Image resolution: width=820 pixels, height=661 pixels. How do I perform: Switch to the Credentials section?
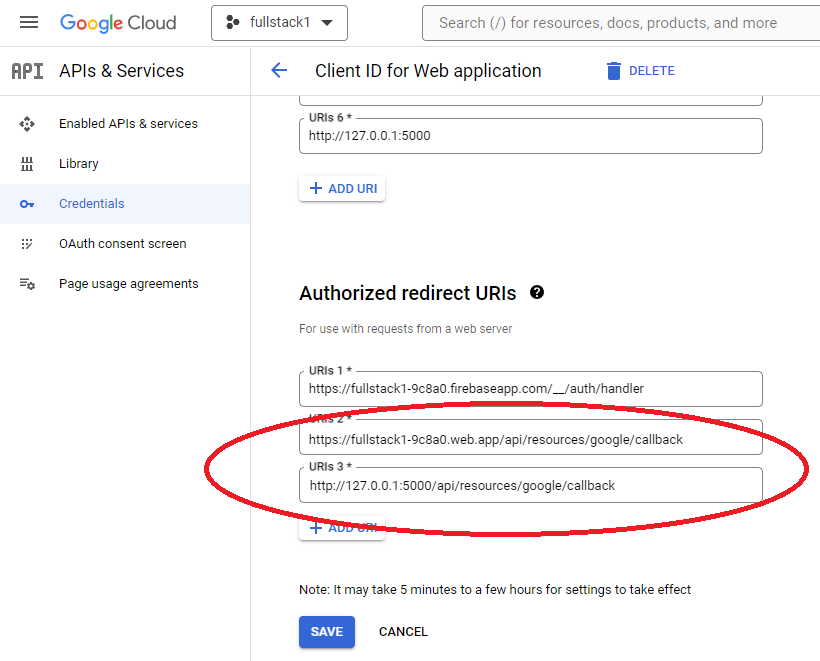(91, 203)
